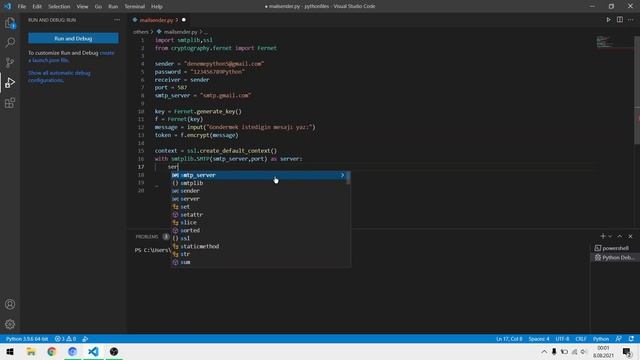Click the debug start icon in status bar
The image size is (640, 360).
click(x=85, y=339)
